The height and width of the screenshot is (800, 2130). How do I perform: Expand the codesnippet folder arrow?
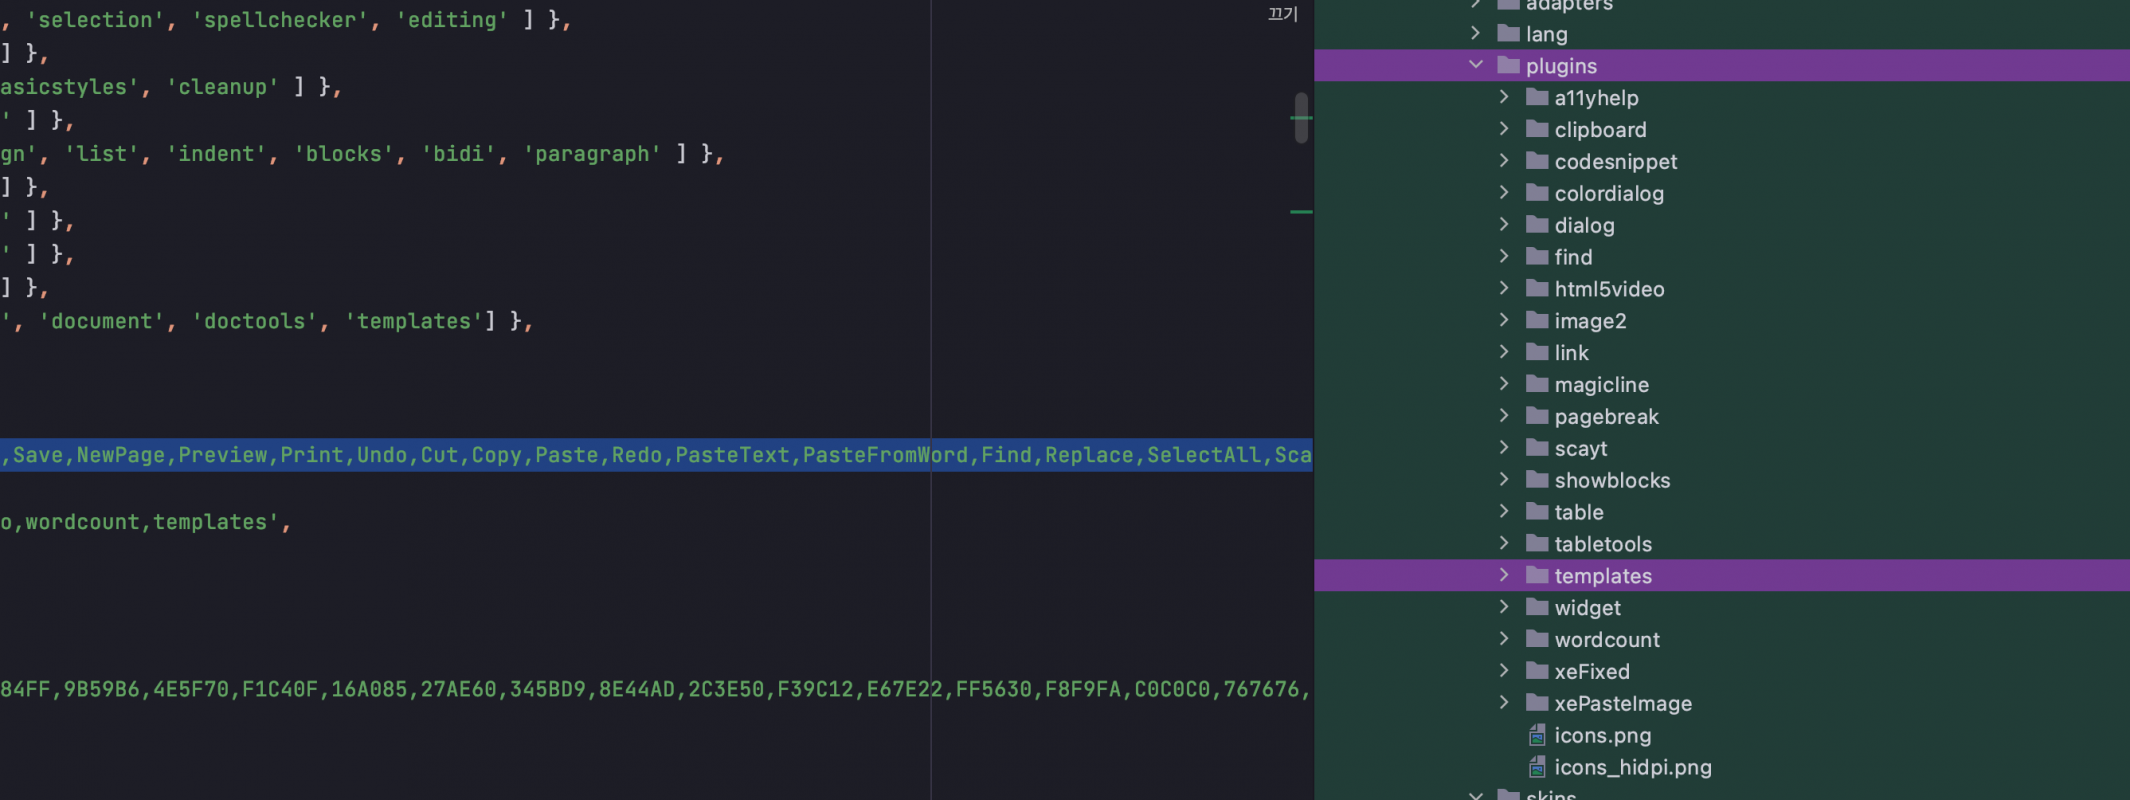1504,161
